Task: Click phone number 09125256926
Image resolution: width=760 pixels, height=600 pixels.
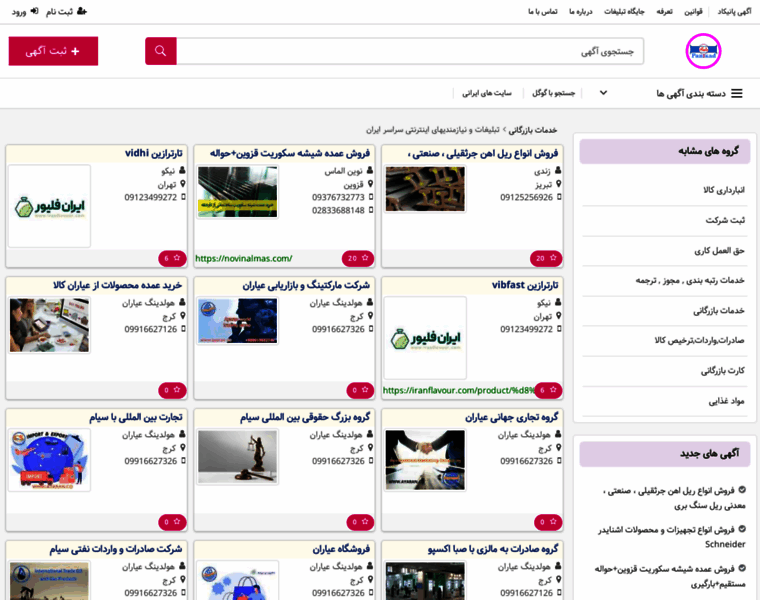Action: point(526,197)
